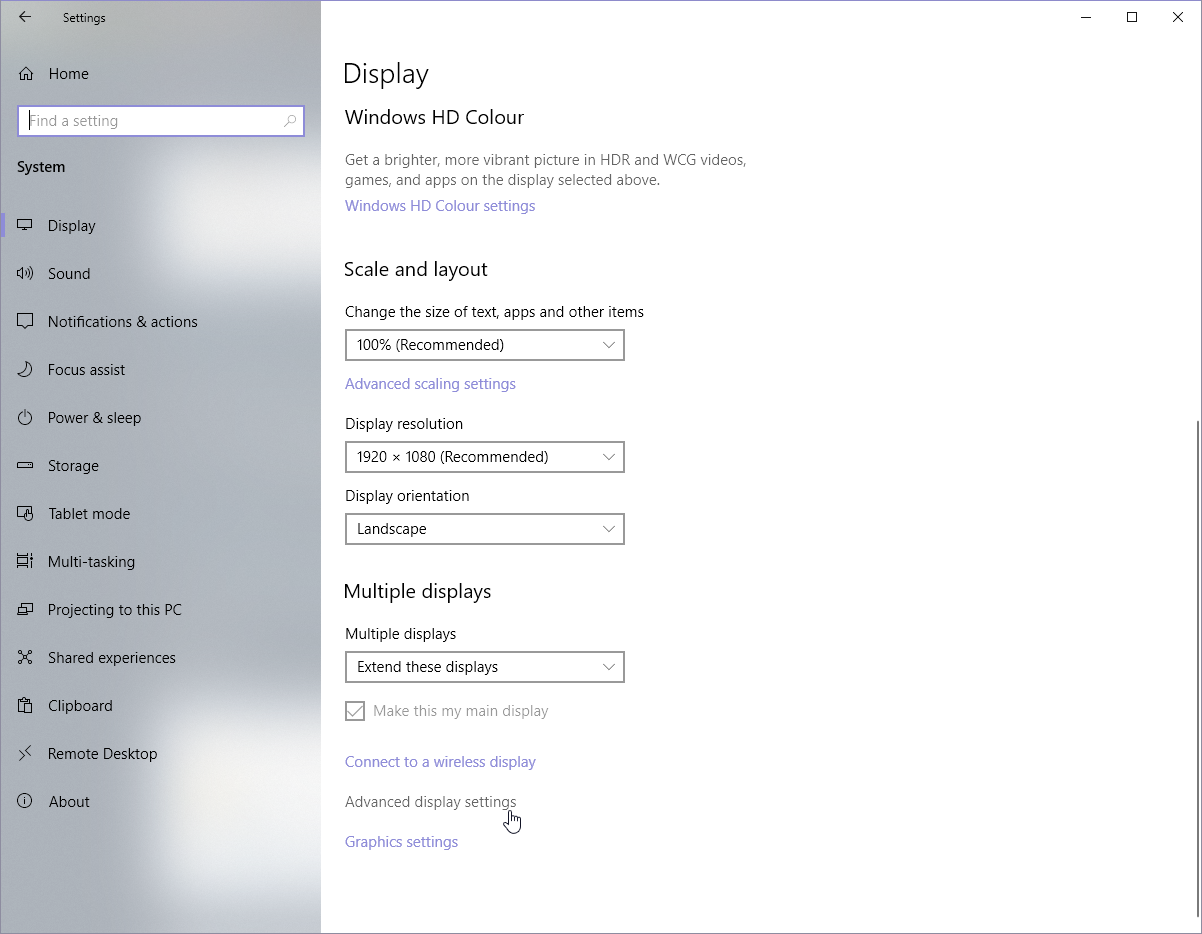This screenshot has width=1202, height=934.
Task: Open the Display orientation Landscape dropdown
Action: [x=485, y=529]
